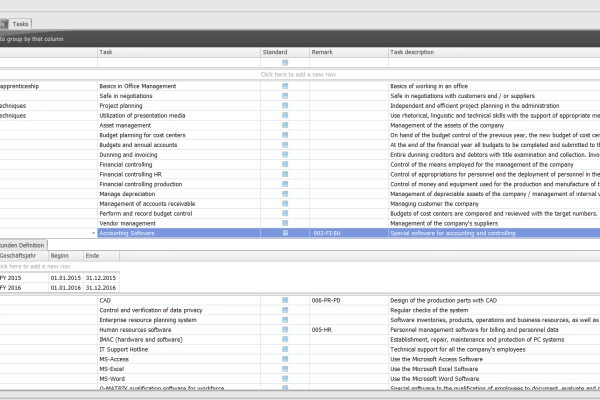600x400 pixels.
Task: Open the Definition tab in the detail panel
Action: [x=25, y=245]
